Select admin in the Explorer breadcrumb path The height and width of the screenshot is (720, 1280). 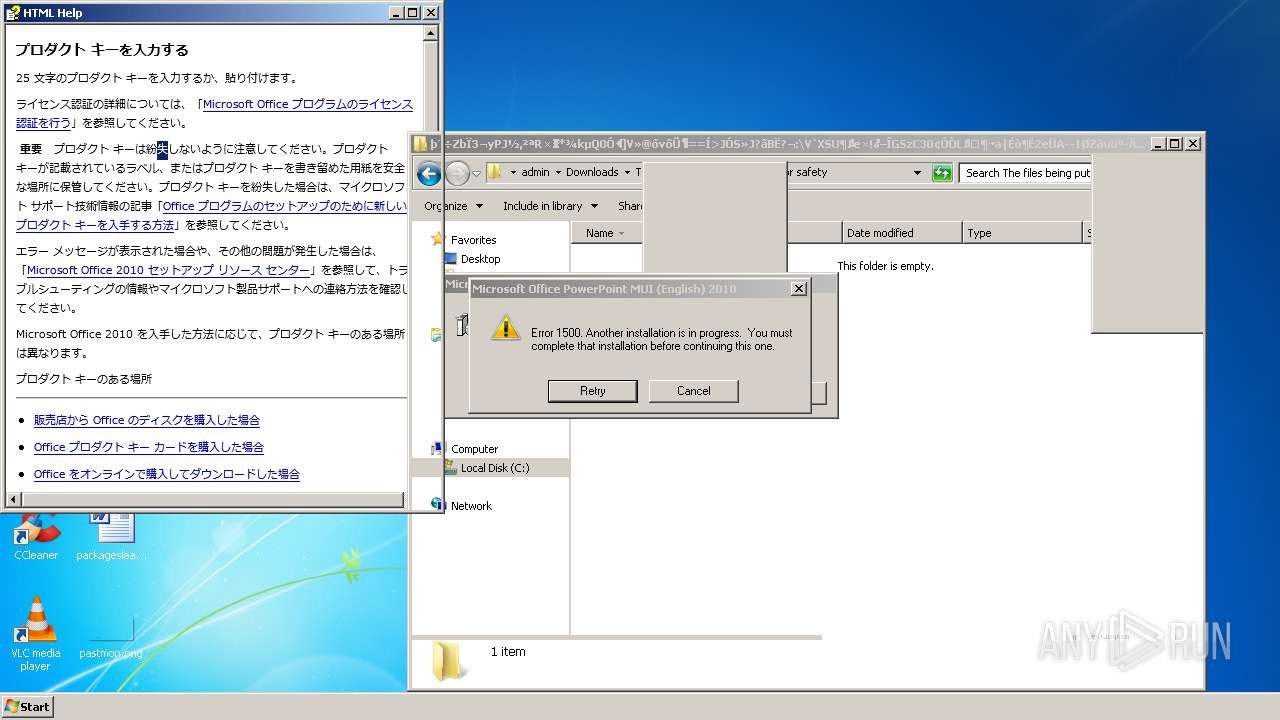(x=535, y=172)
